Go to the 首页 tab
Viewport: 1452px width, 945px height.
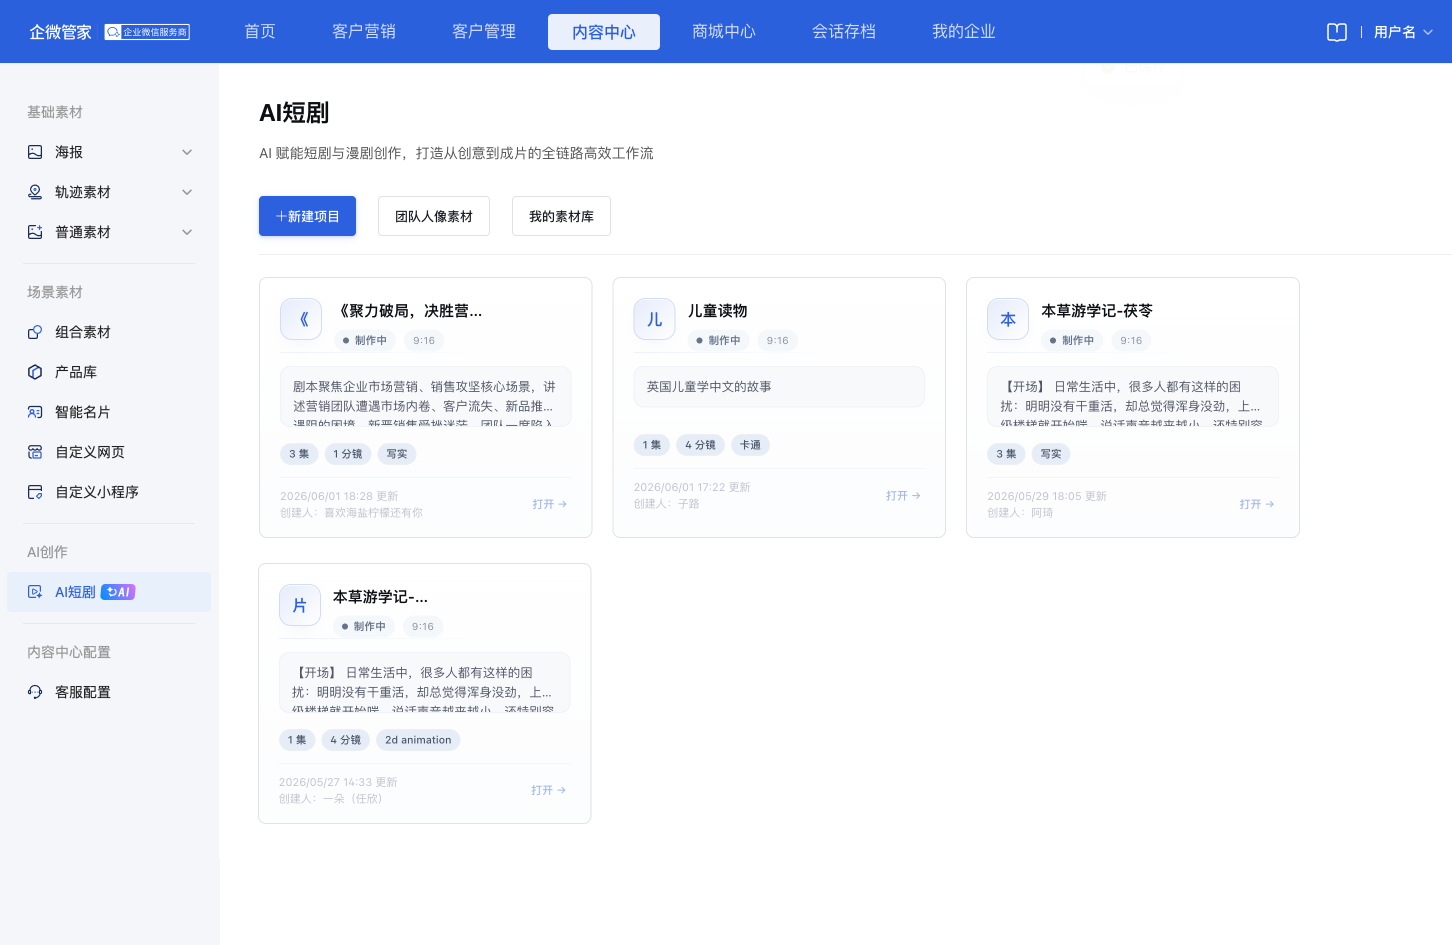pyautogui.click(x=260, y=32)
